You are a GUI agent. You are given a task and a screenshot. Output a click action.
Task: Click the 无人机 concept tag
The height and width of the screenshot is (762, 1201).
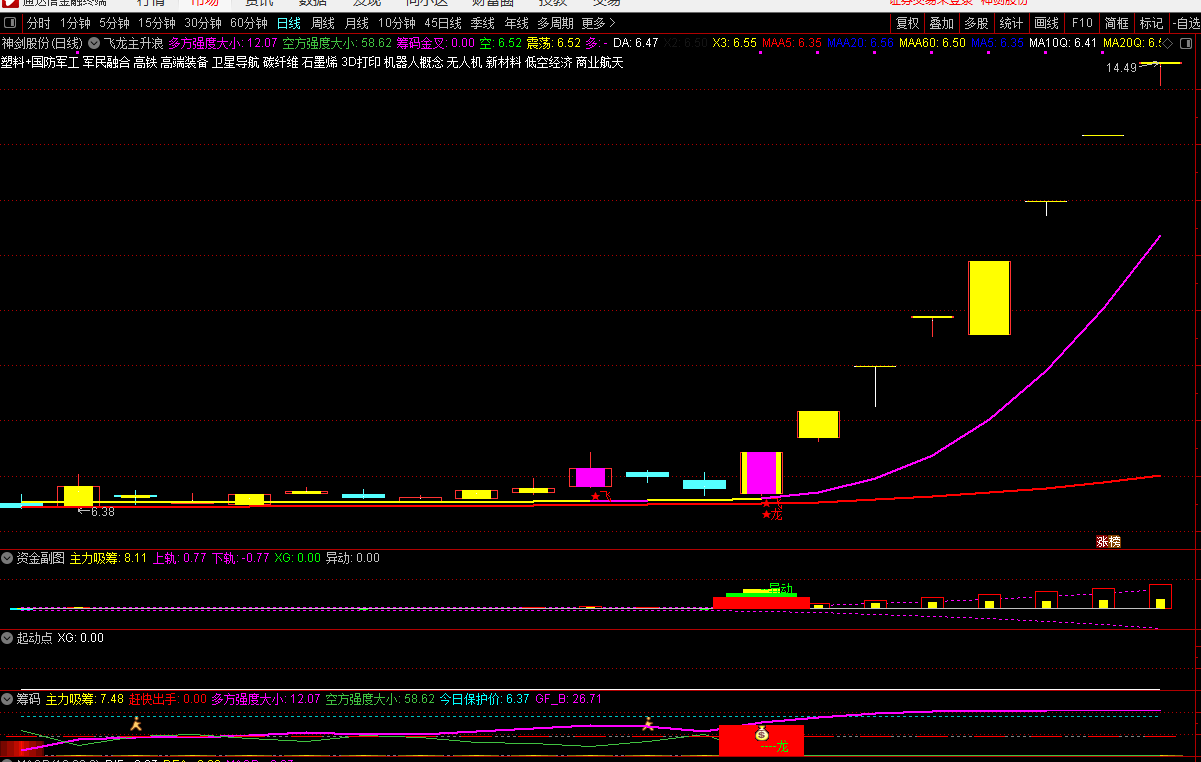(x=464, y=63)
